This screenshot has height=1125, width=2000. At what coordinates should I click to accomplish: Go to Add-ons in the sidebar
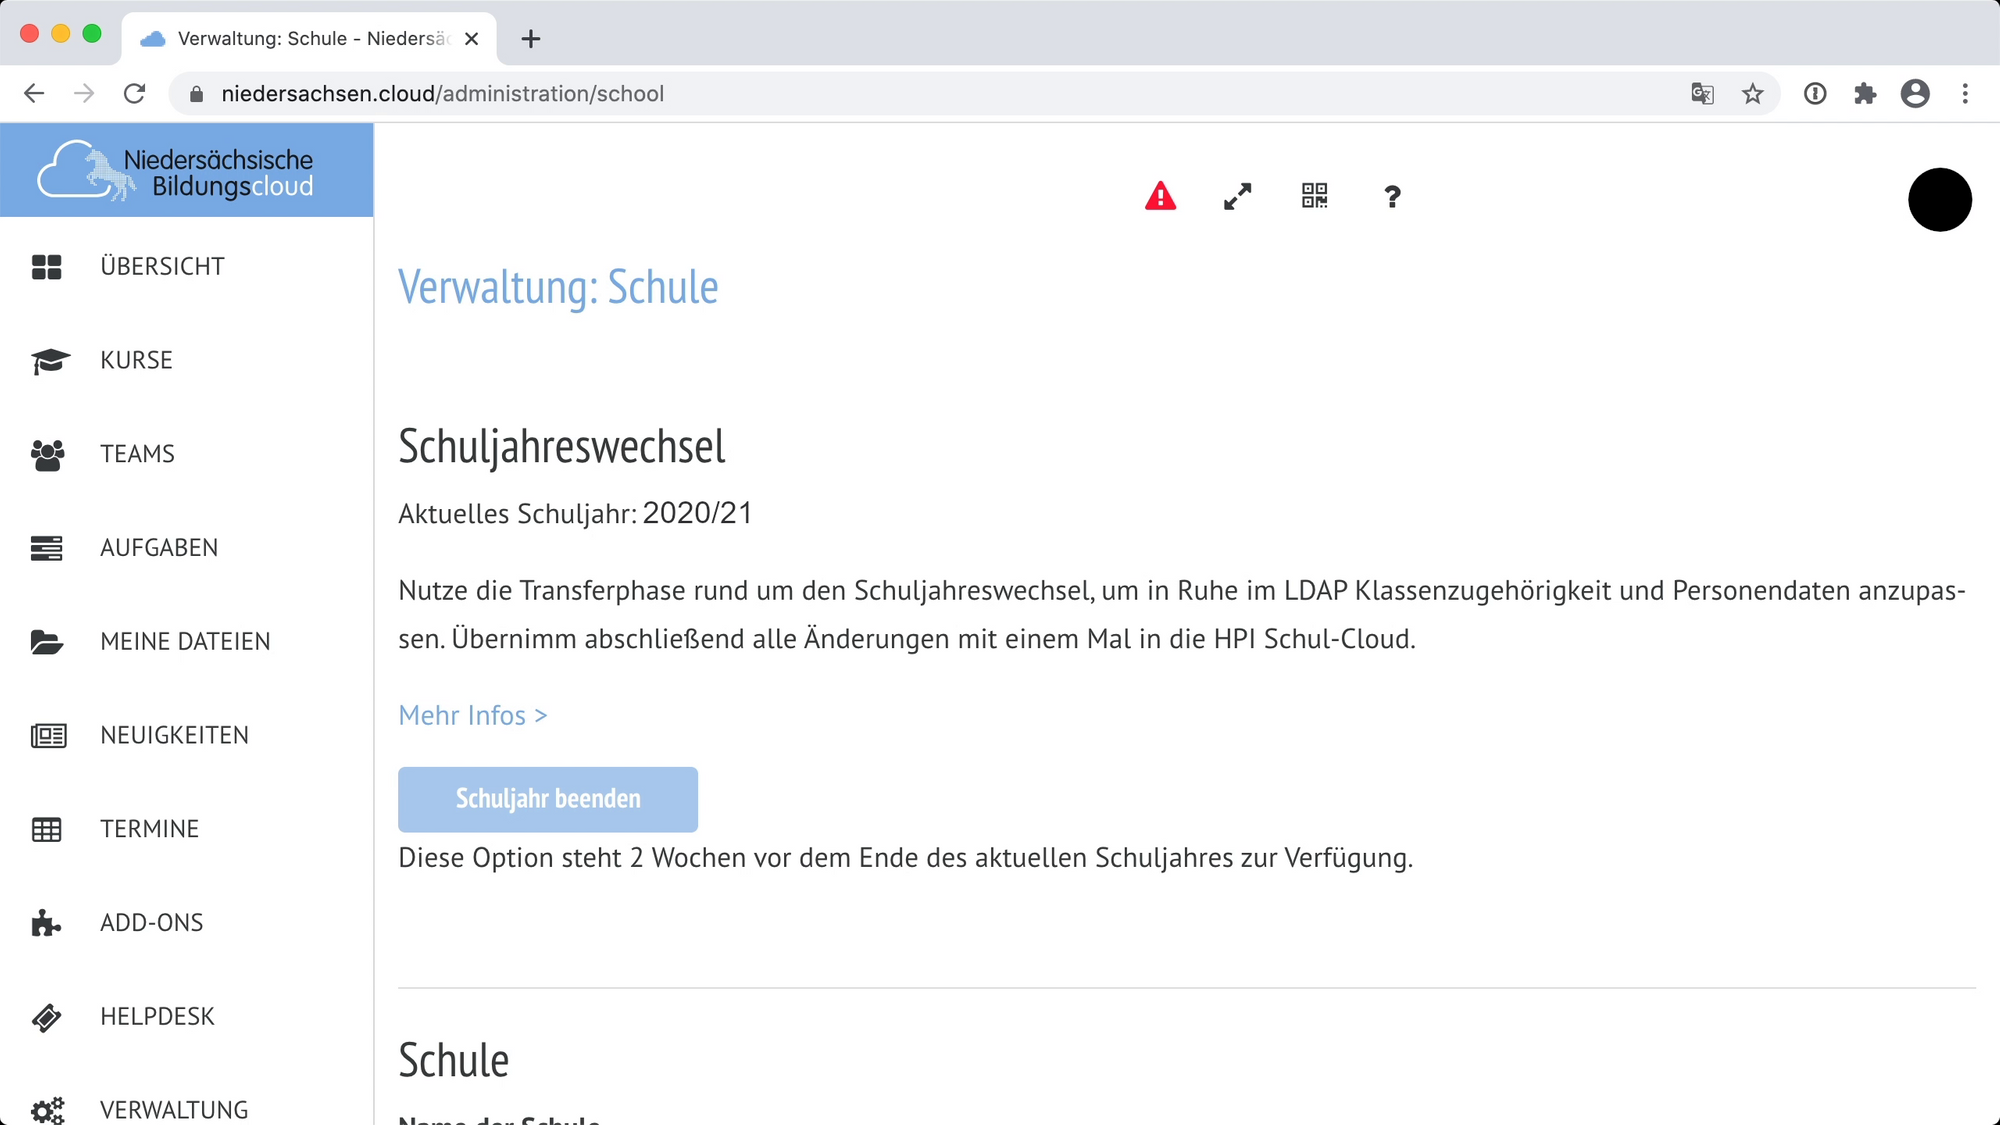[151, 923]
